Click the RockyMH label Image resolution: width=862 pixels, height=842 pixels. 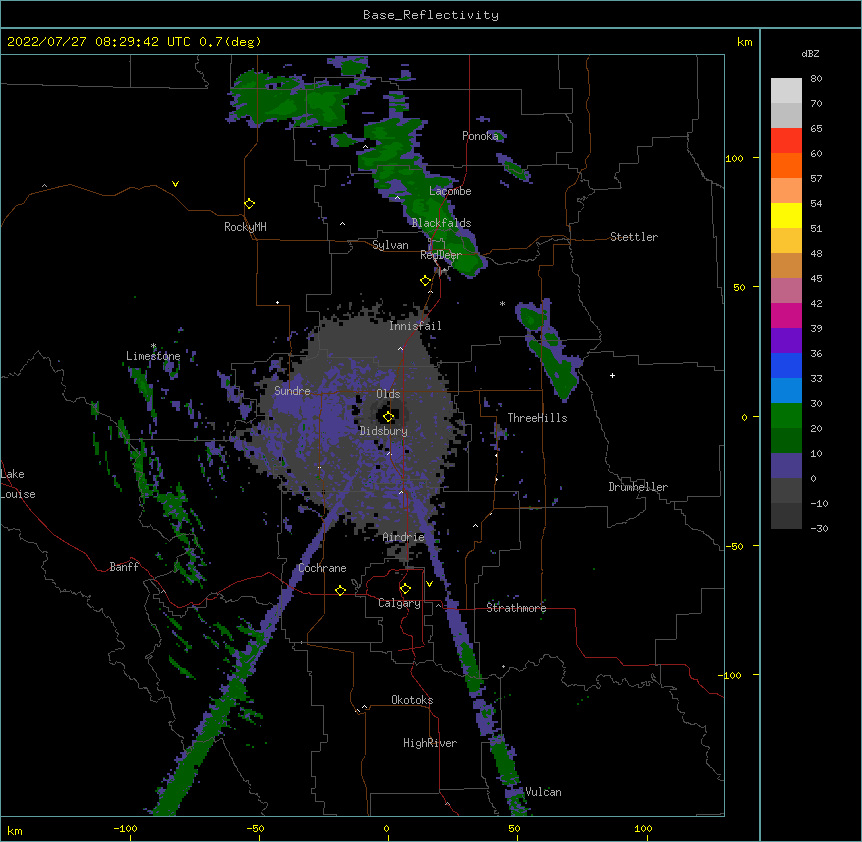(245, 227)
